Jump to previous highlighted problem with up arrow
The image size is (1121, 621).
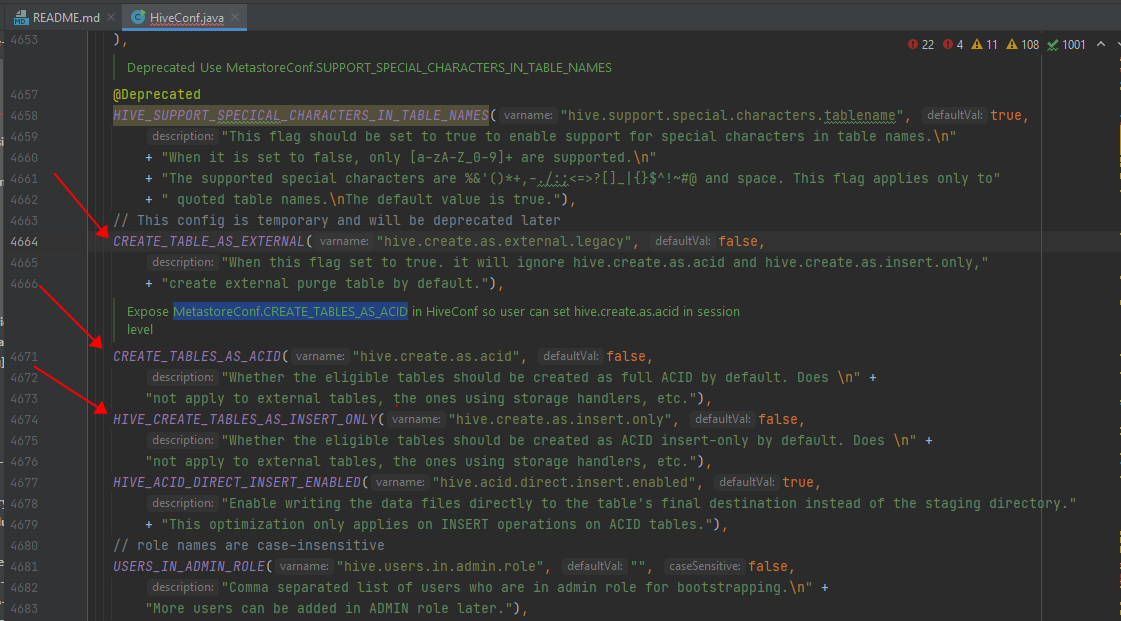pyautogui.click(x=1101, y=45)
